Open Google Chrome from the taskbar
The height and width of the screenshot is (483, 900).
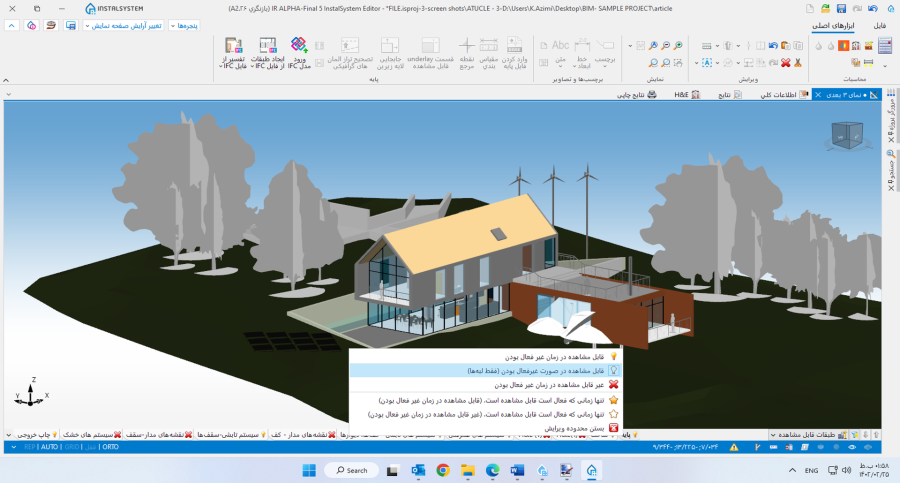[x=466, y=469]
